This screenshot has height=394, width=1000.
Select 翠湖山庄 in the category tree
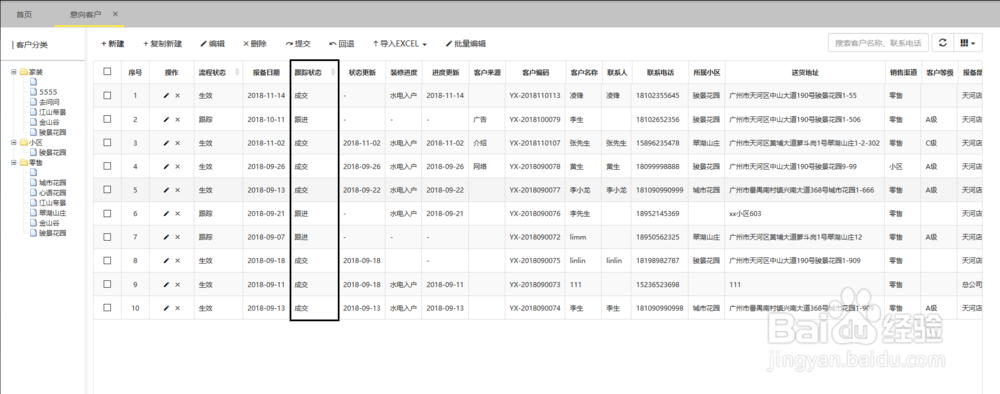pyautogui.click(x=53, y=213)
